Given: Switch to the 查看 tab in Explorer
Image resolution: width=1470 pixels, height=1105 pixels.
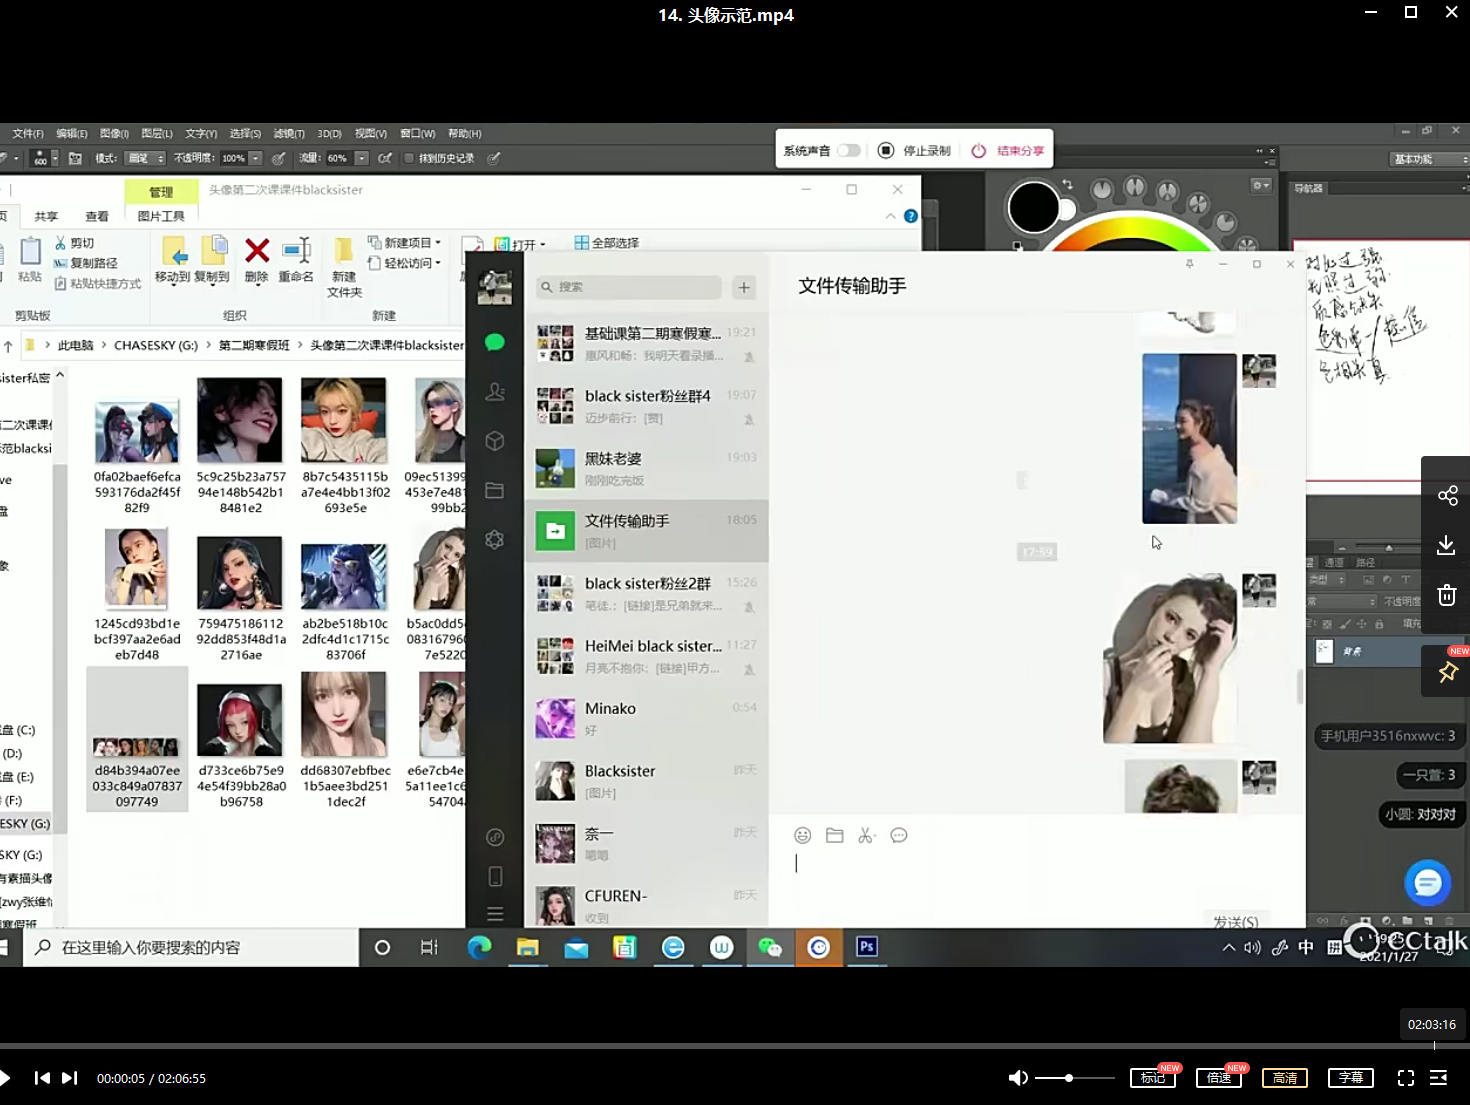Looking at the screenshot, I should [x=97, y=216].
